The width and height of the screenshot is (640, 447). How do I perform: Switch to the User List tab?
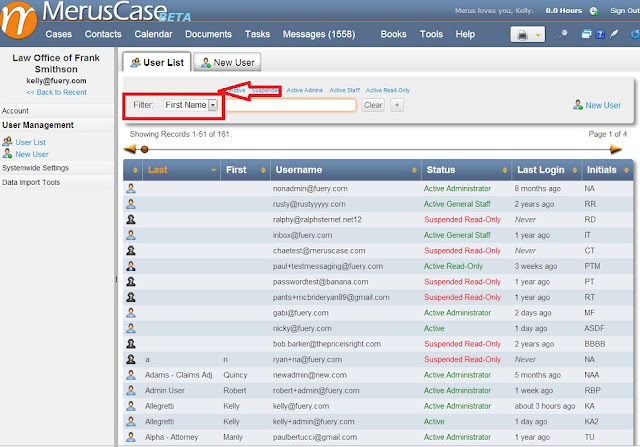click(157, 62)
